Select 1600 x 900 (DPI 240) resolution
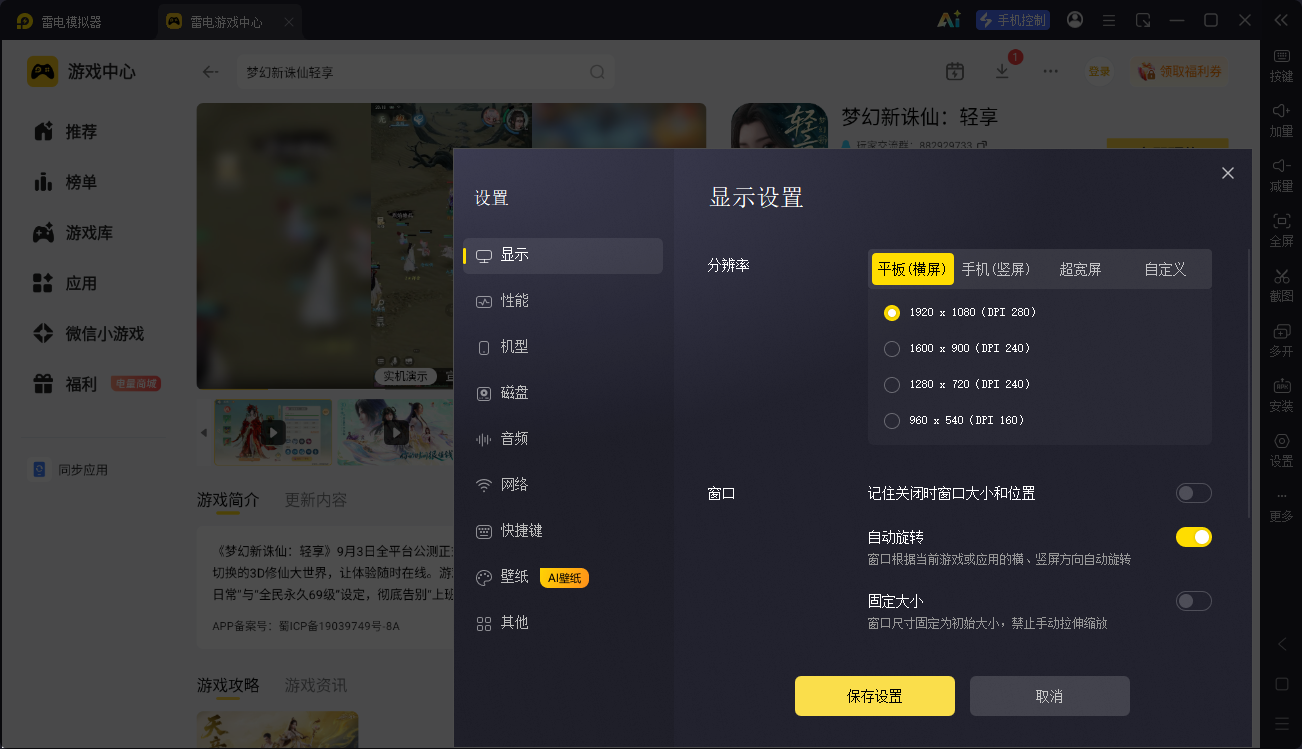This screenshot has height=749, width=1302. tap(892, 348)
